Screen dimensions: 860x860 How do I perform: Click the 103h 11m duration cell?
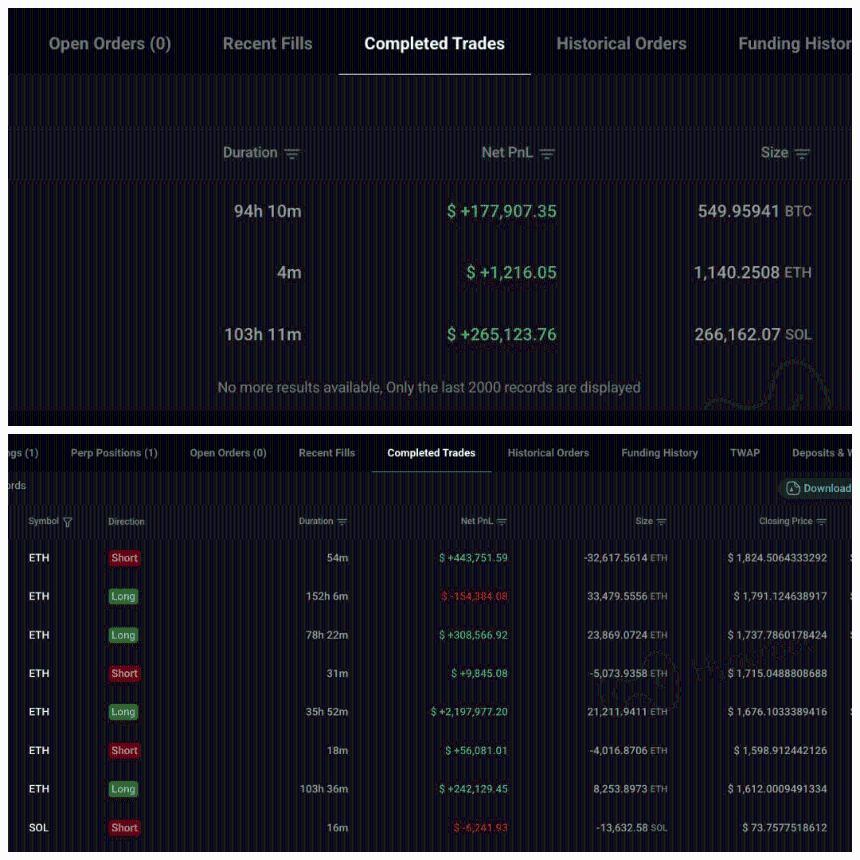pyautogui.click(x=263, y=335)
